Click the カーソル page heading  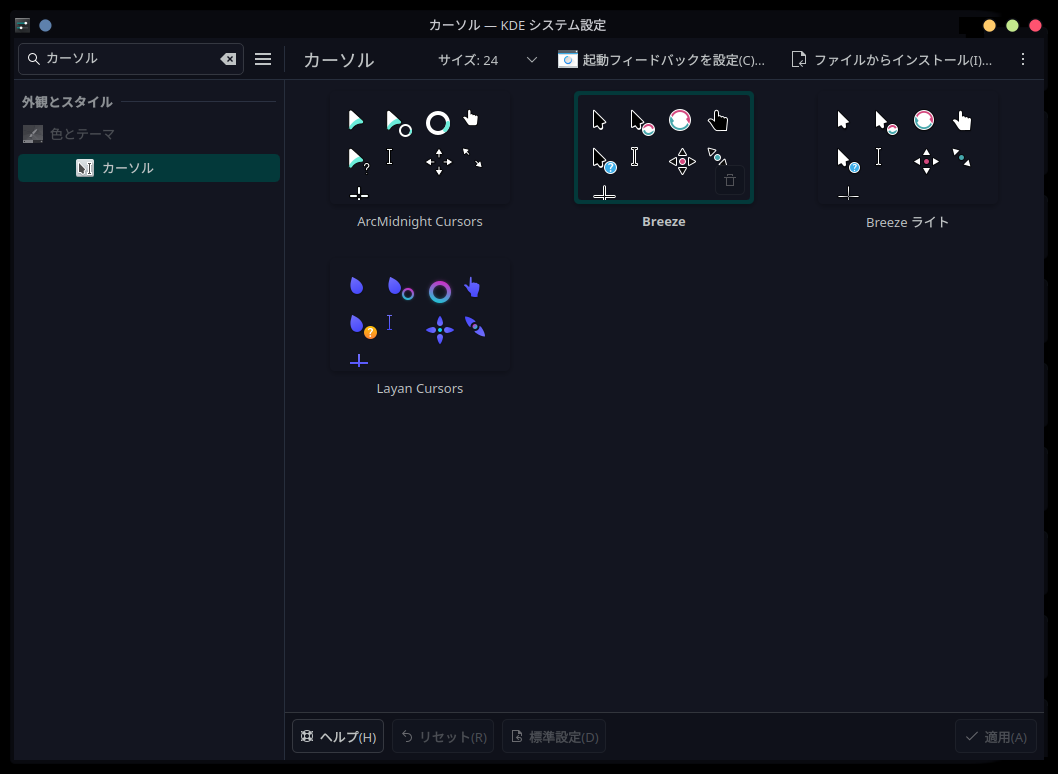[339, 60]
